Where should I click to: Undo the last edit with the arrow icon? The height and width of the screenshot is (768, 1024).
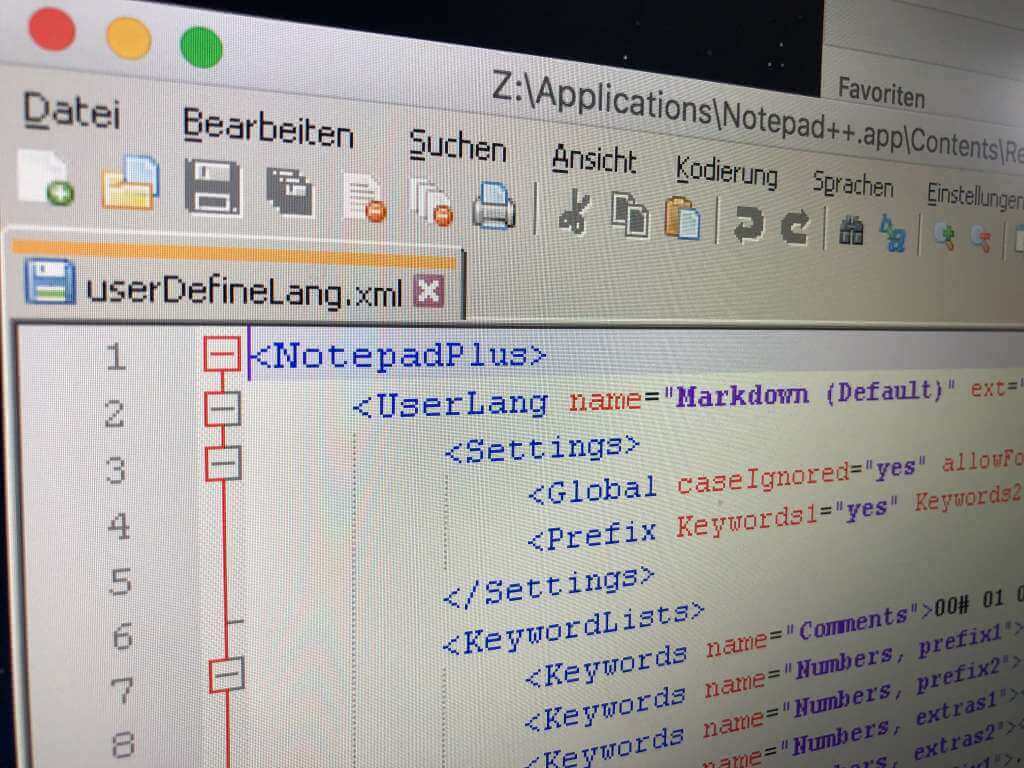pos(748,224)
